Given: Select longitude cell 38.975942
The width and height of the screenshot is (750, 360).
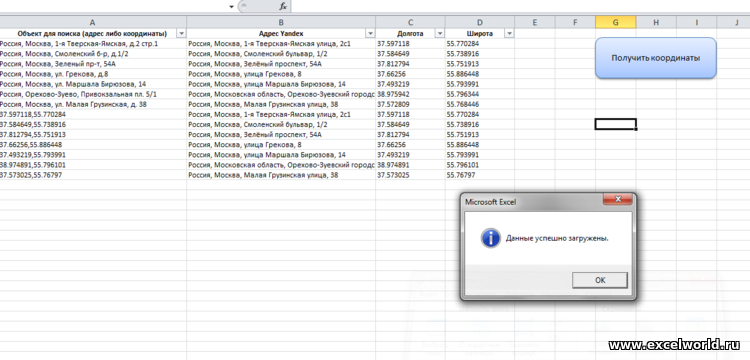Looking at the screenshot, I should tap(410, 94).
